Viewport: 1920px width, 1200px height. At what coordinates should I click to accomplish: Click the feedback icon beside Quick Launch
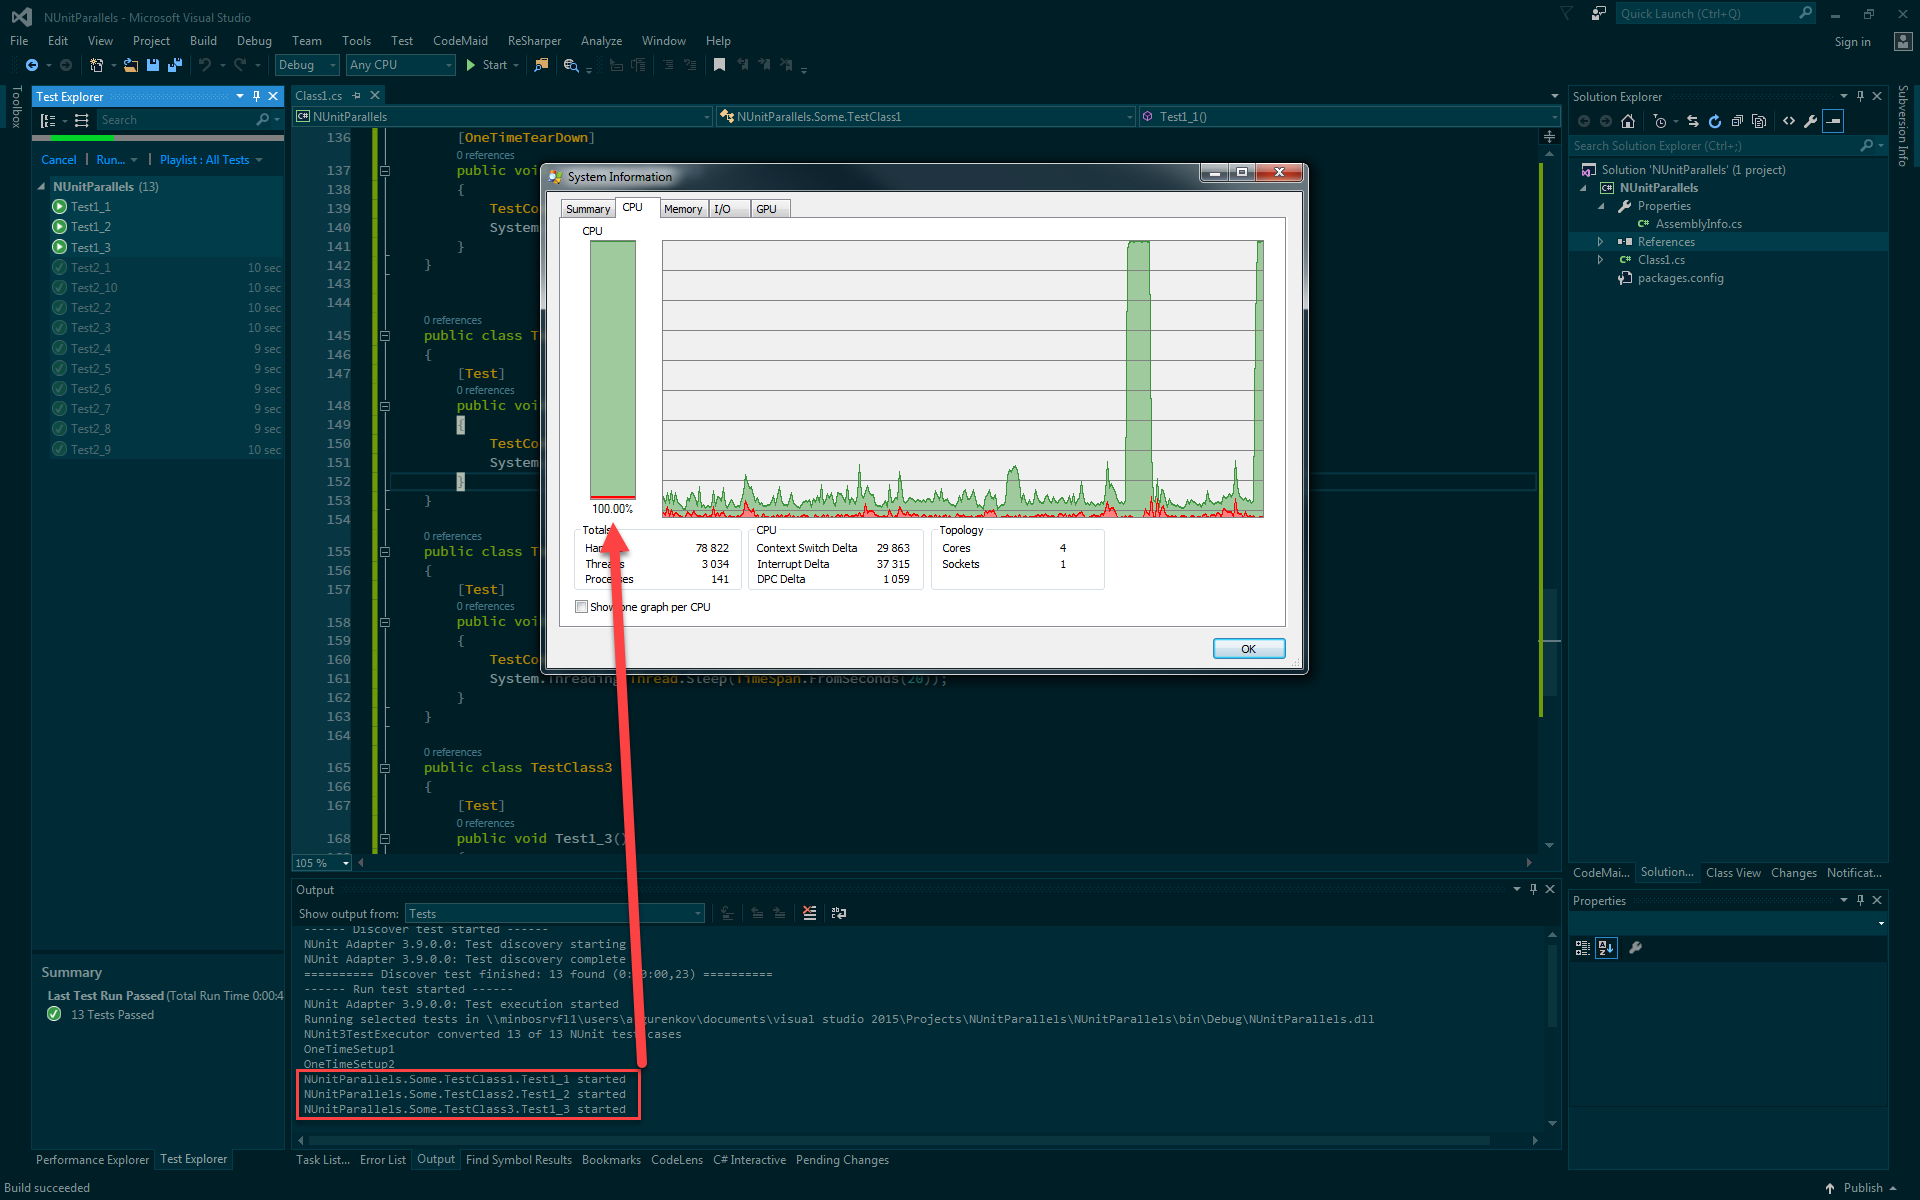pyautogui.click(x=1599, y=14)
